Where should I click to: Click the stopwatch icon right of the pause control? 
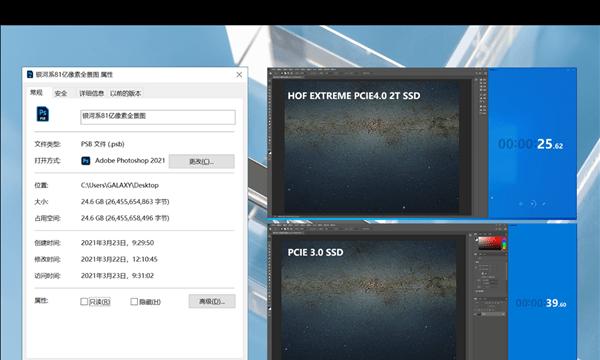[545, 204]
